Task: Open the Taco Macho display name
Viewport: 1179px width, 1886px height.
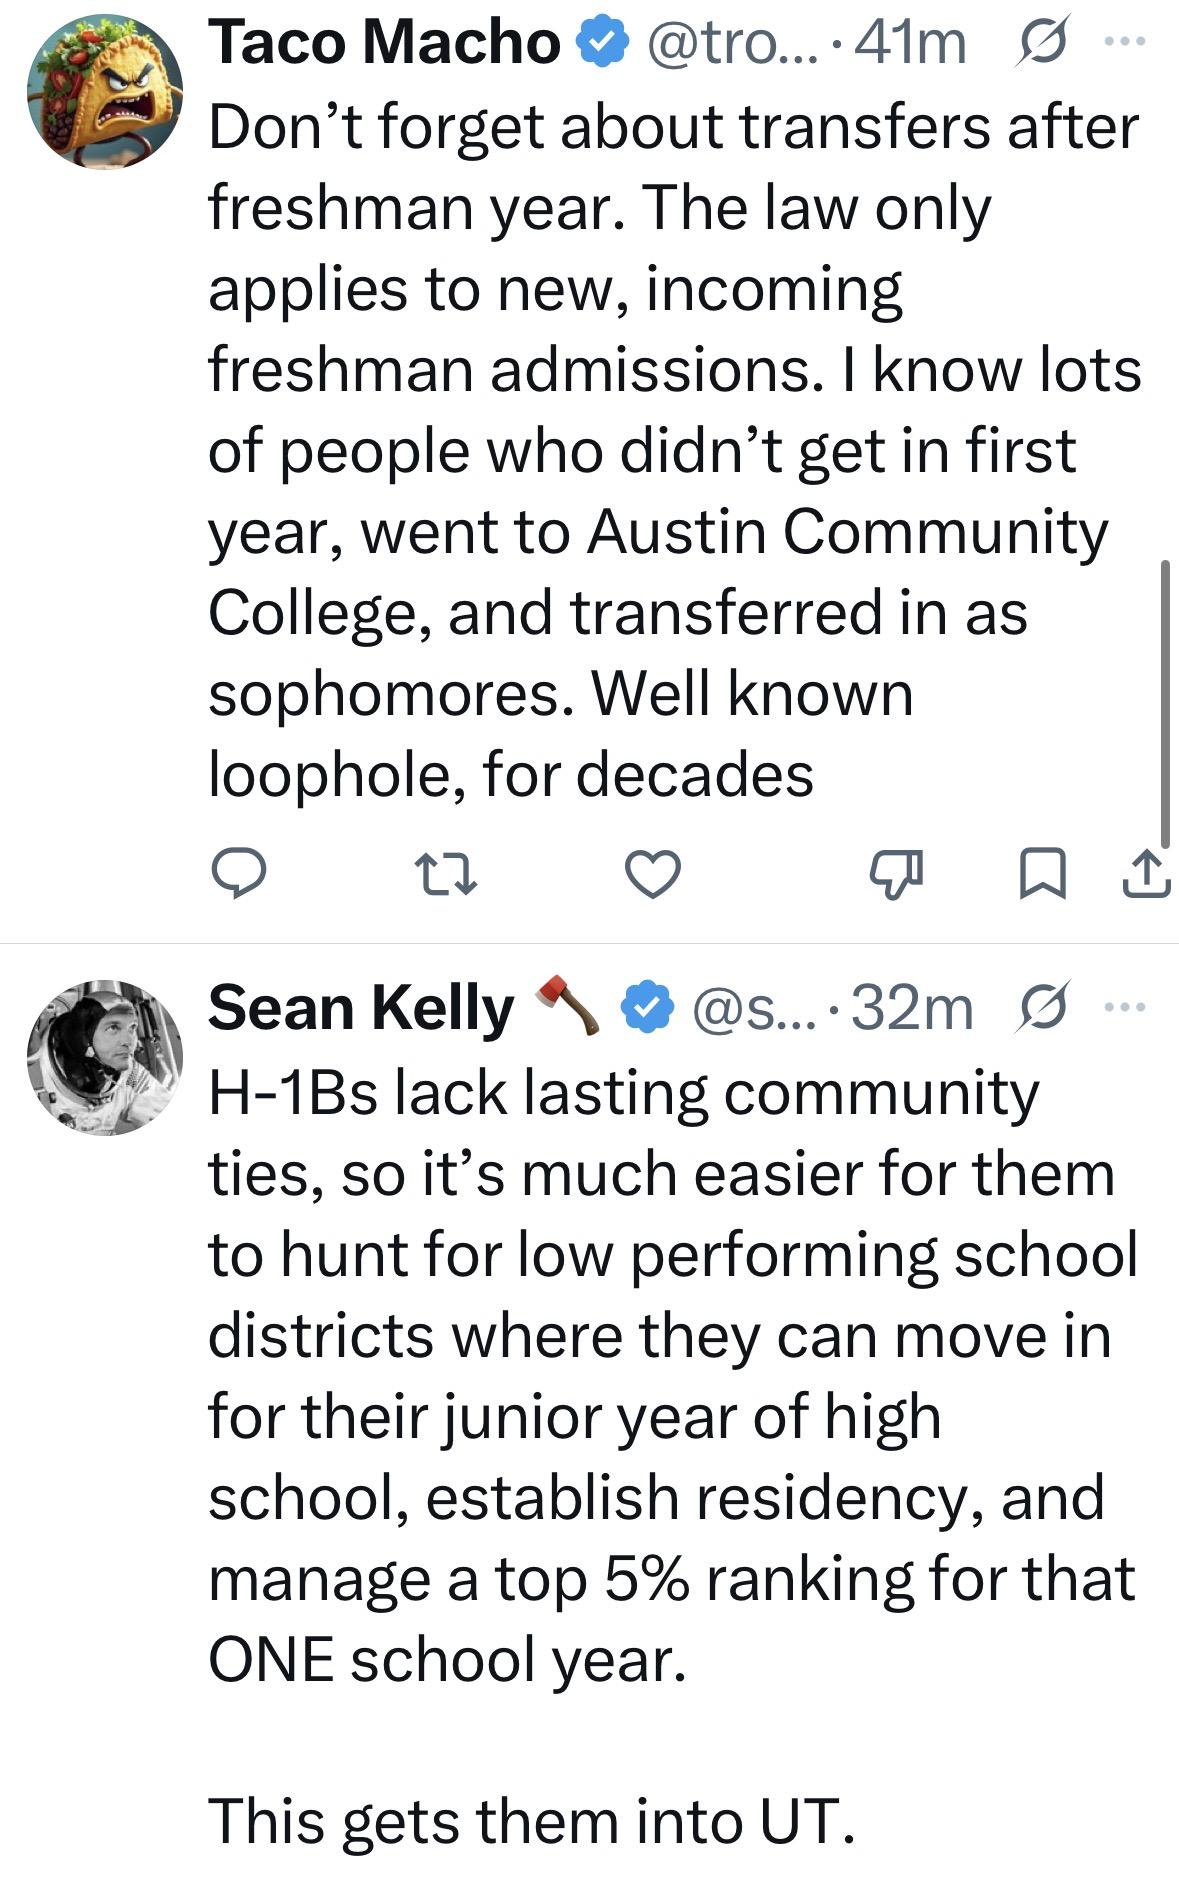Action: pos(384,44)
